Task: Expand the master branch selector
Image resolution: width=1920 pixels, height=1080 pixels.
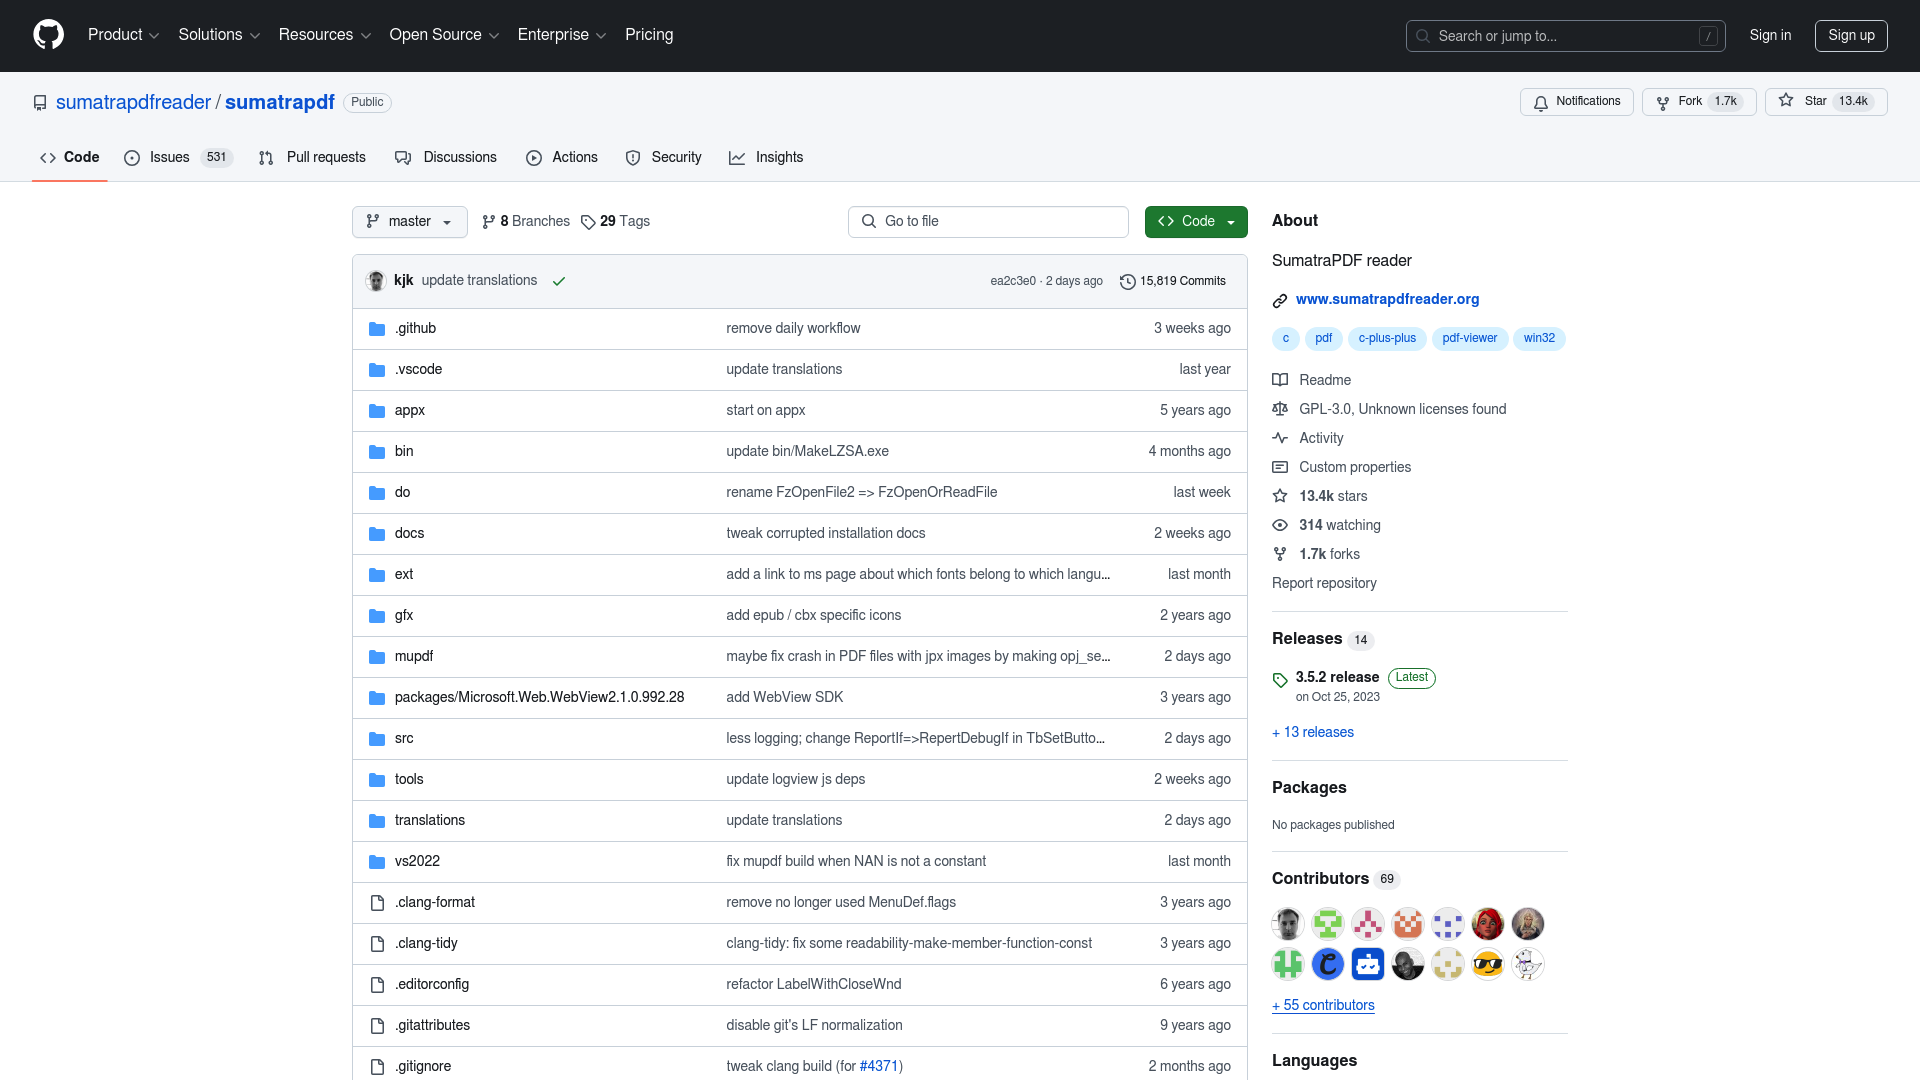Action: point(409,222)
